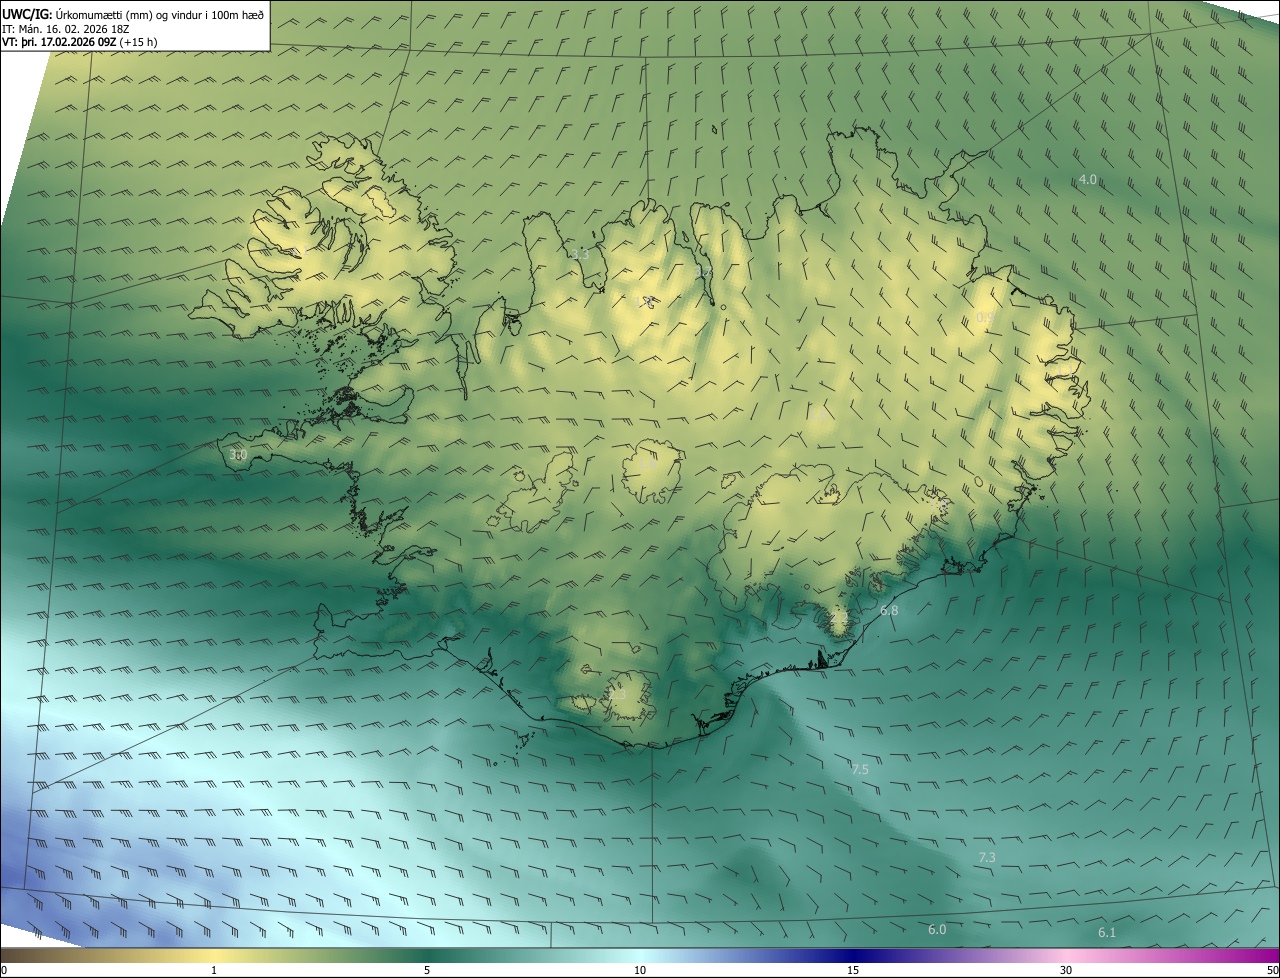1280x978 pixels.
Task: Click the '50' tick label on the color scale
Action: (x=1273, y=970)
